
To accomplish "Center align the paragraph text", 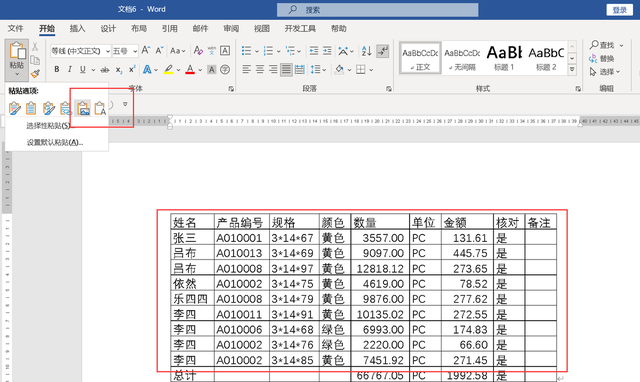I will click(260, 69).
